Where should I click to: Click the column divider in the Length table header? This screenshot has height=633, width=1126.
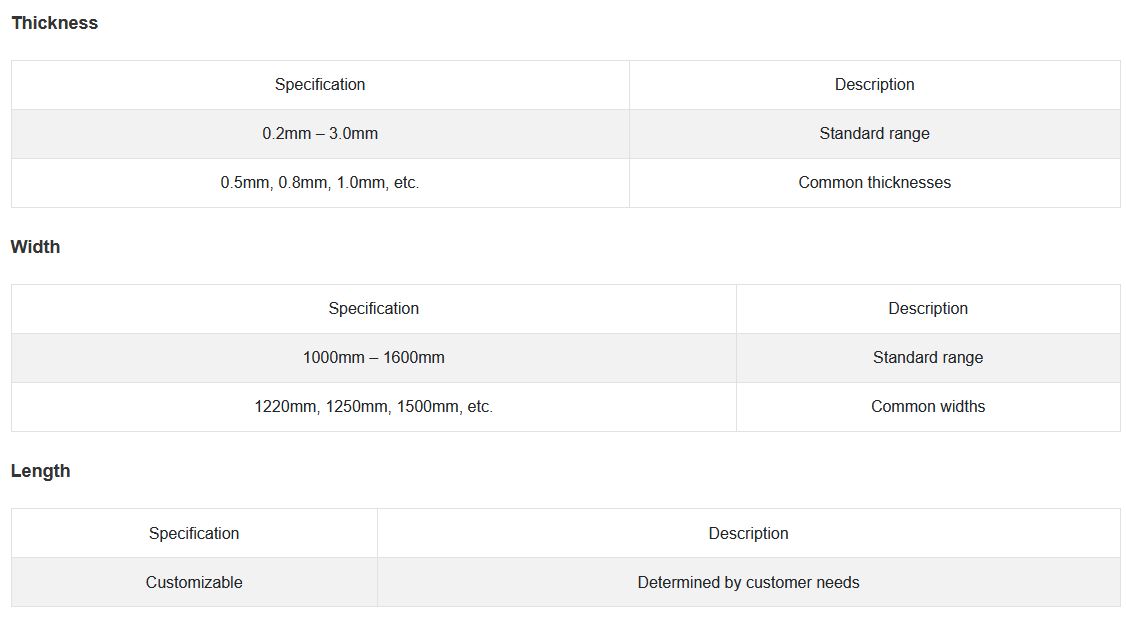coord(377,534)
